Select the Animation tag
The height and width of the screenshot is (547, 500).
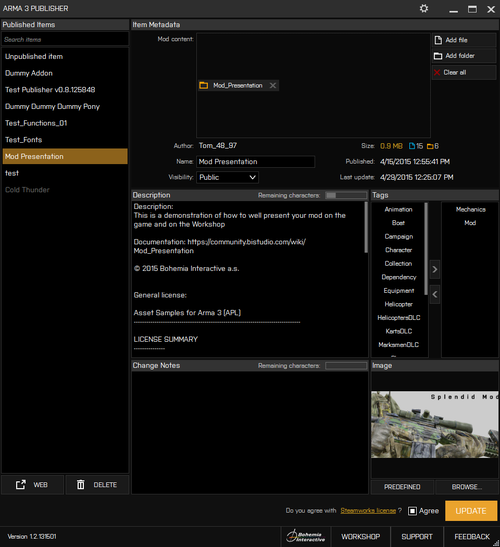[x=398, y=209]
